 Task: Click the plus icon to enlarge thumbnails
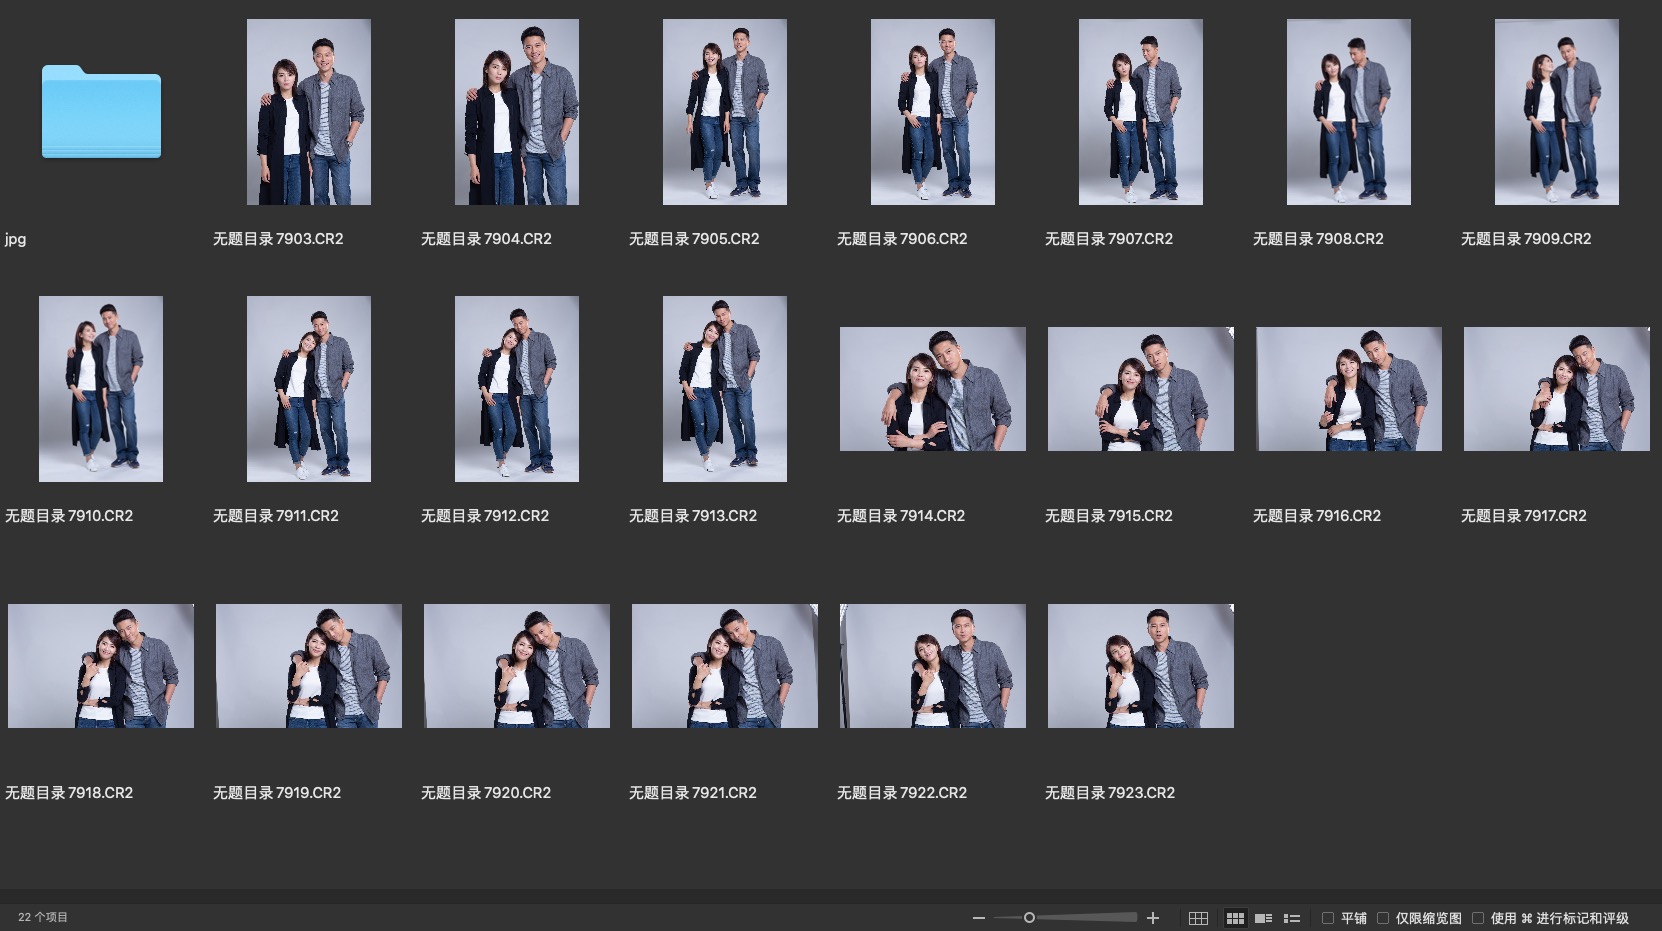click(x=1153, y=918)
